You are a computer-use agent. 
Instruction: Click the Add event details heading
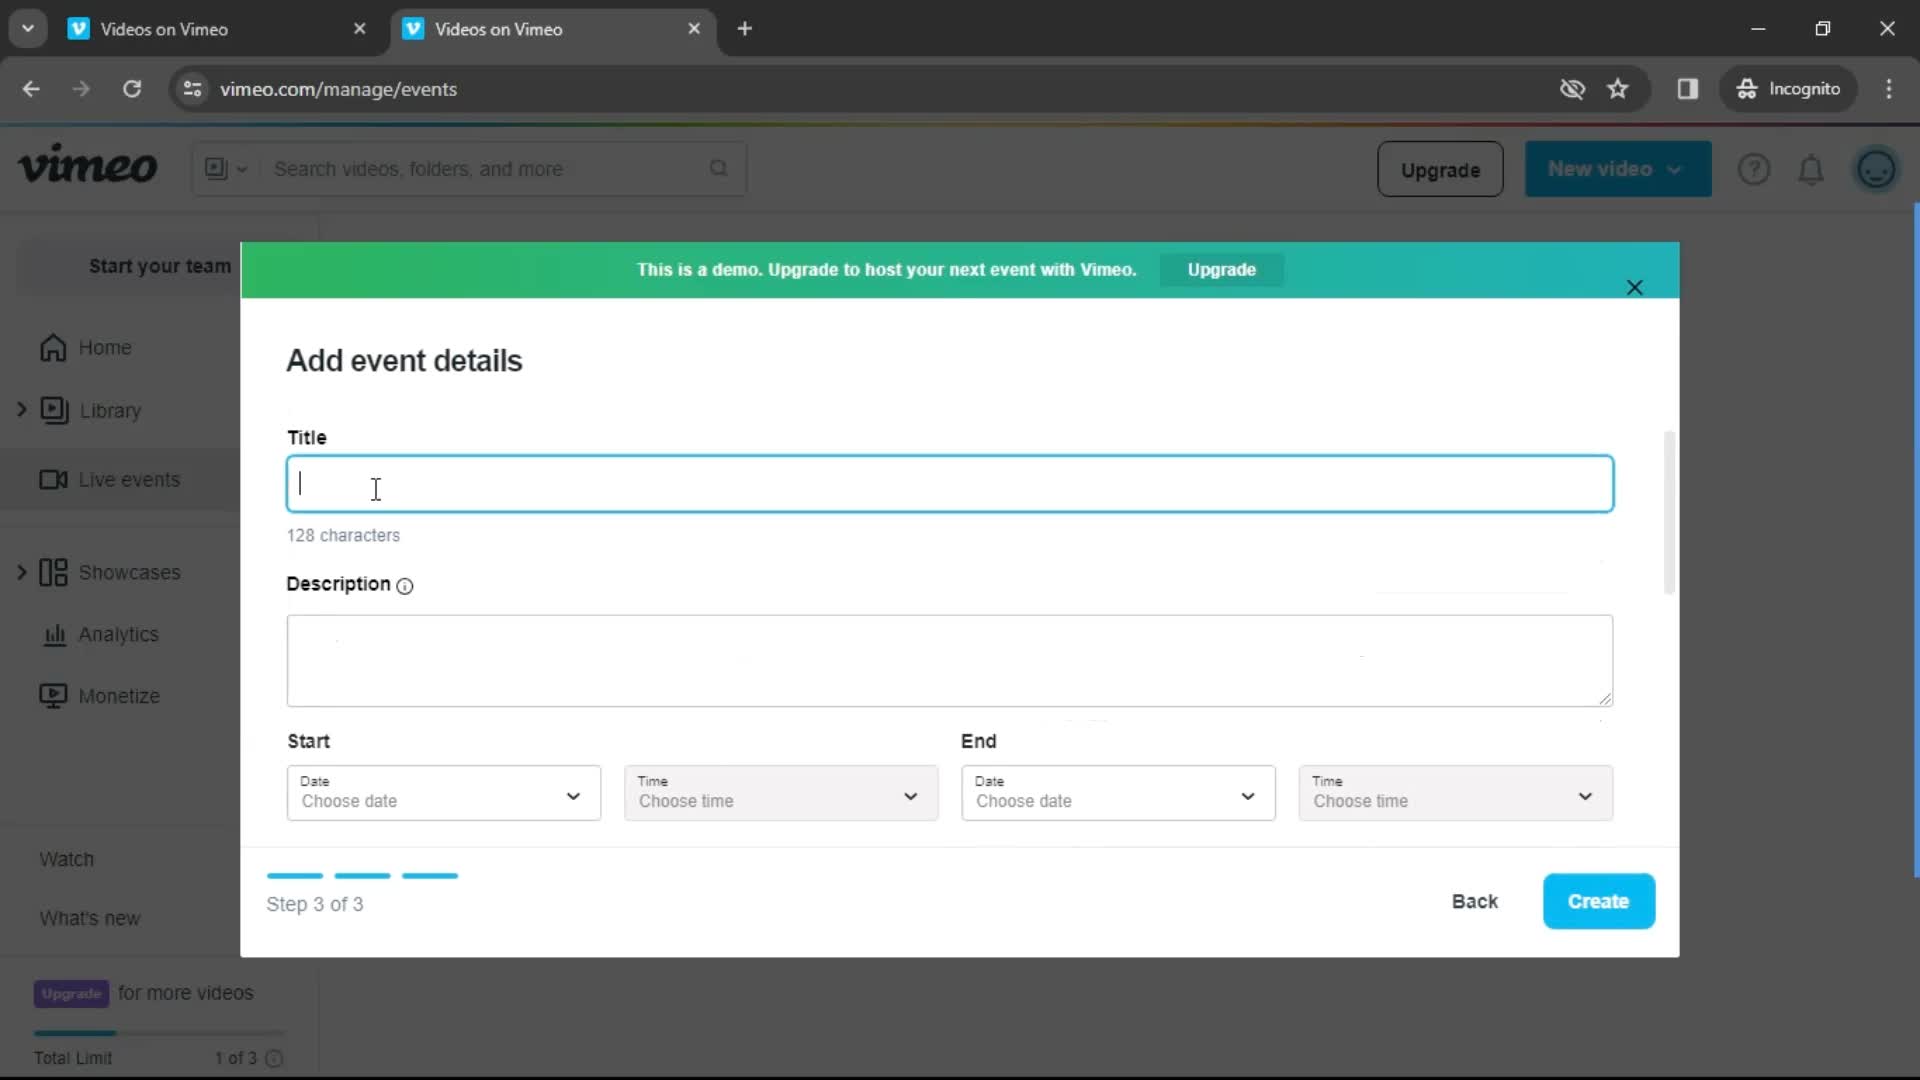[404, 361]
